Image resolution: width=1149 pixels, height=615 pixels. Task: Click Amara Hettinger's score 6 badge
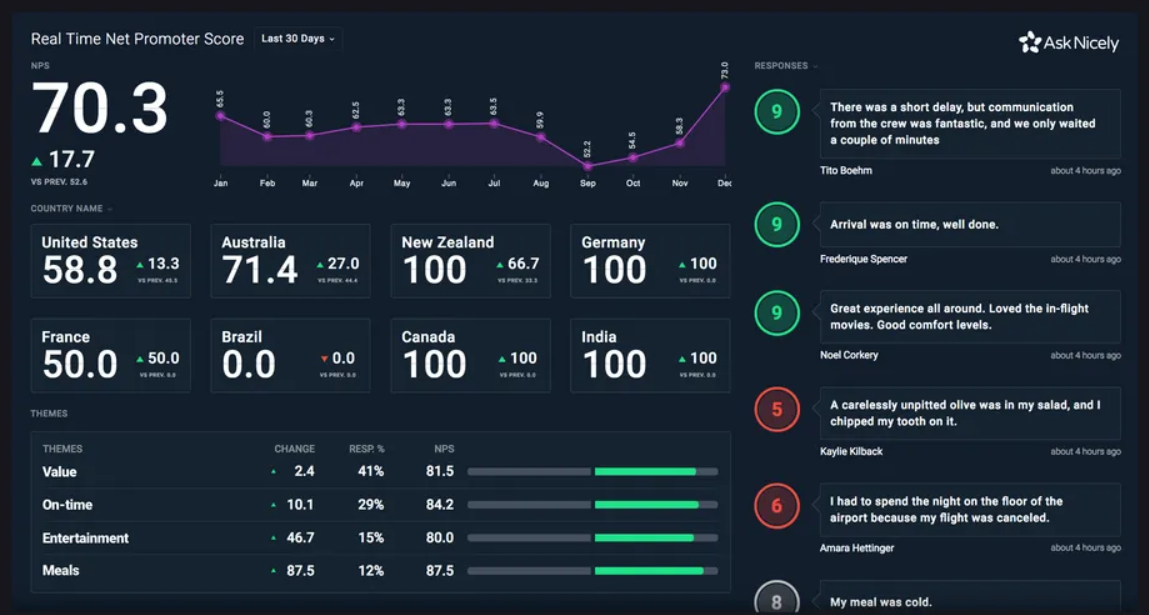coord(777,506)
